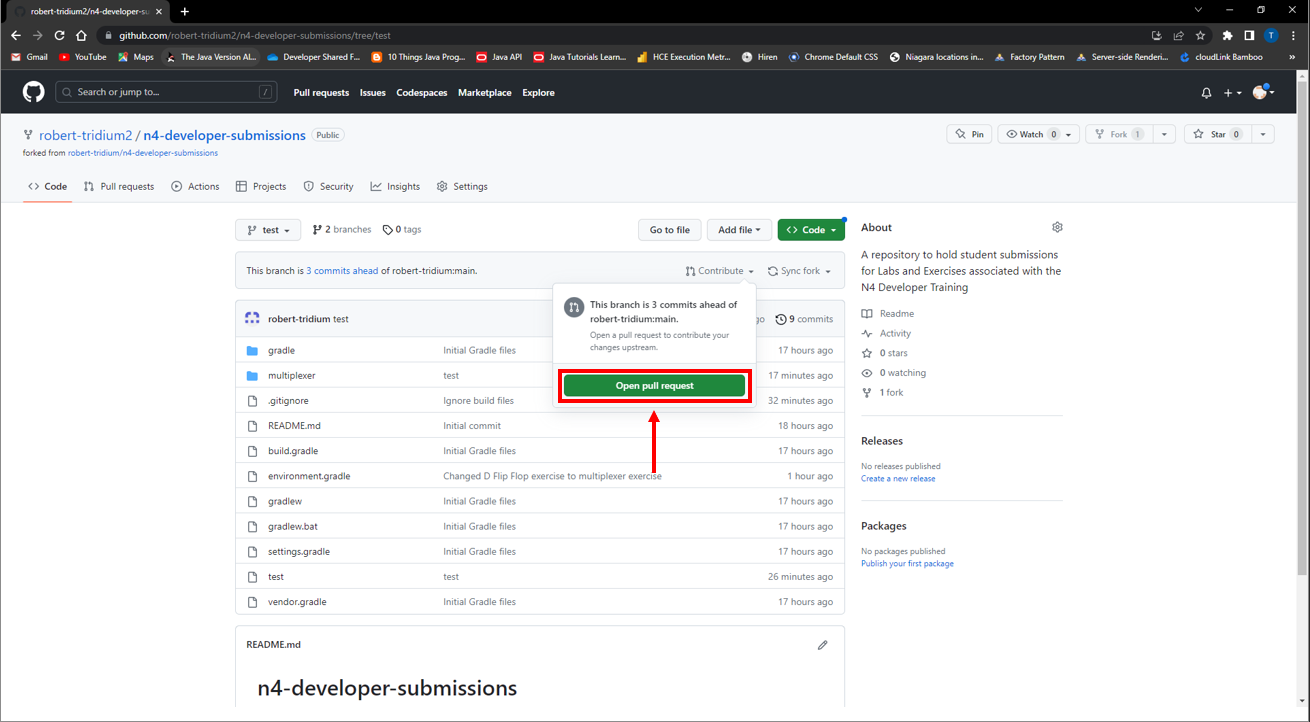Open the 9 commits history link
The image size is (1310, 722).
pos(804,319)
